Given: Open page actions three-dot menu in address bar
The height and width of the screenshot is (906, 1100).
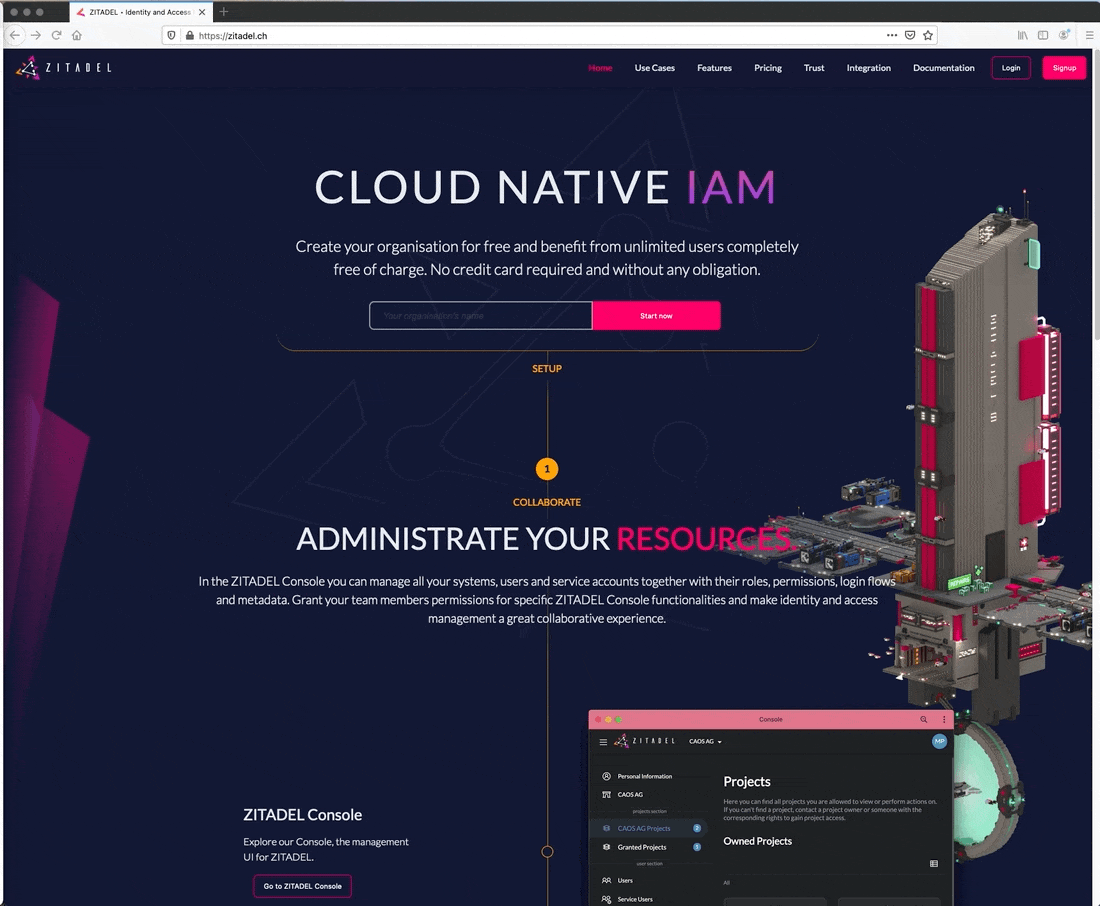Looking at the screenshot, I should pos(891,35).
